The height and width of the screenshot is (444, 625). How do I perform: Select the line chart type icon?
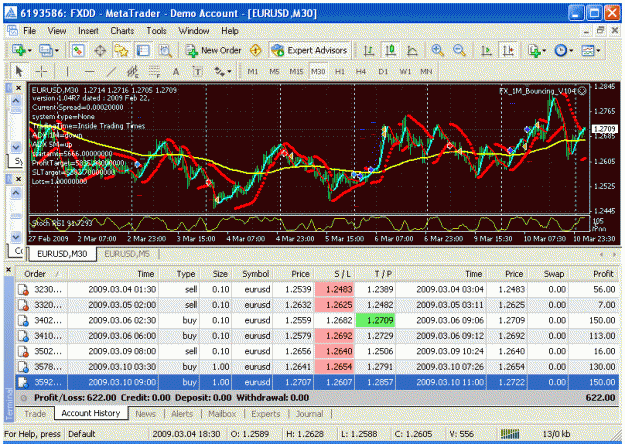[x=412, y=51]
